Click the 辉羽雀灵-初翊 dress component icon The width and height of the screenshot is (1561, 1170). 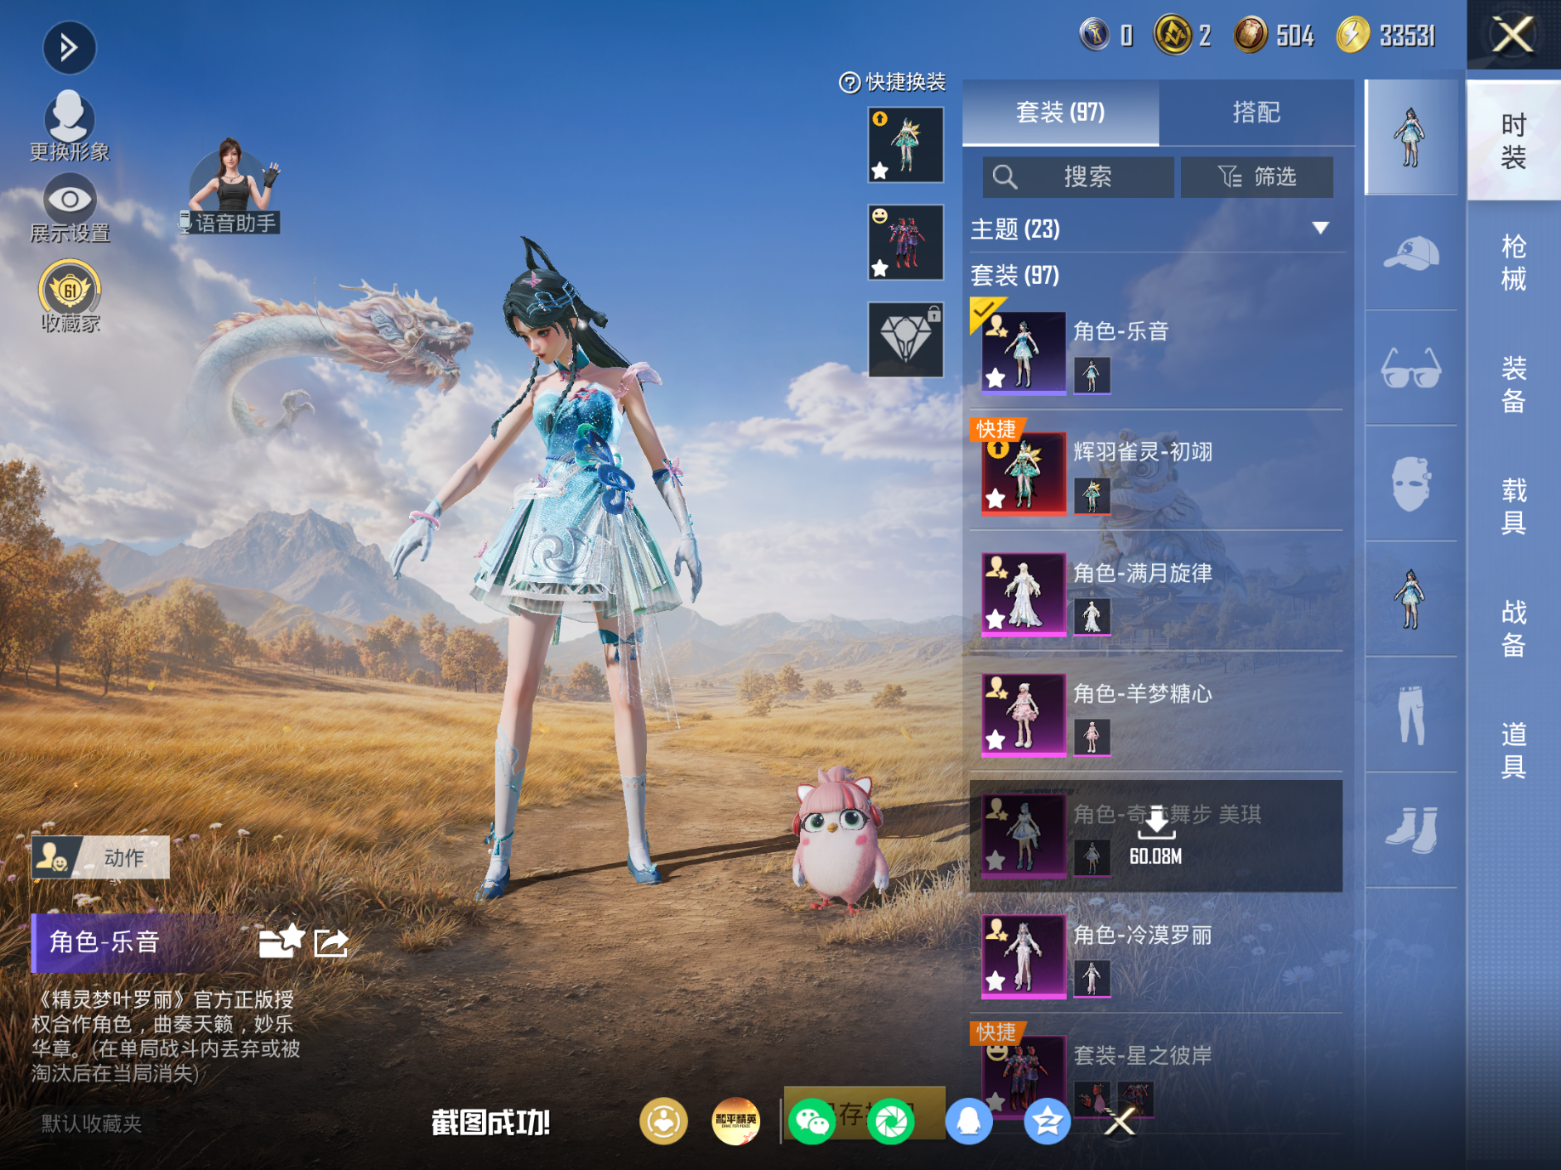coord(1092,496)
